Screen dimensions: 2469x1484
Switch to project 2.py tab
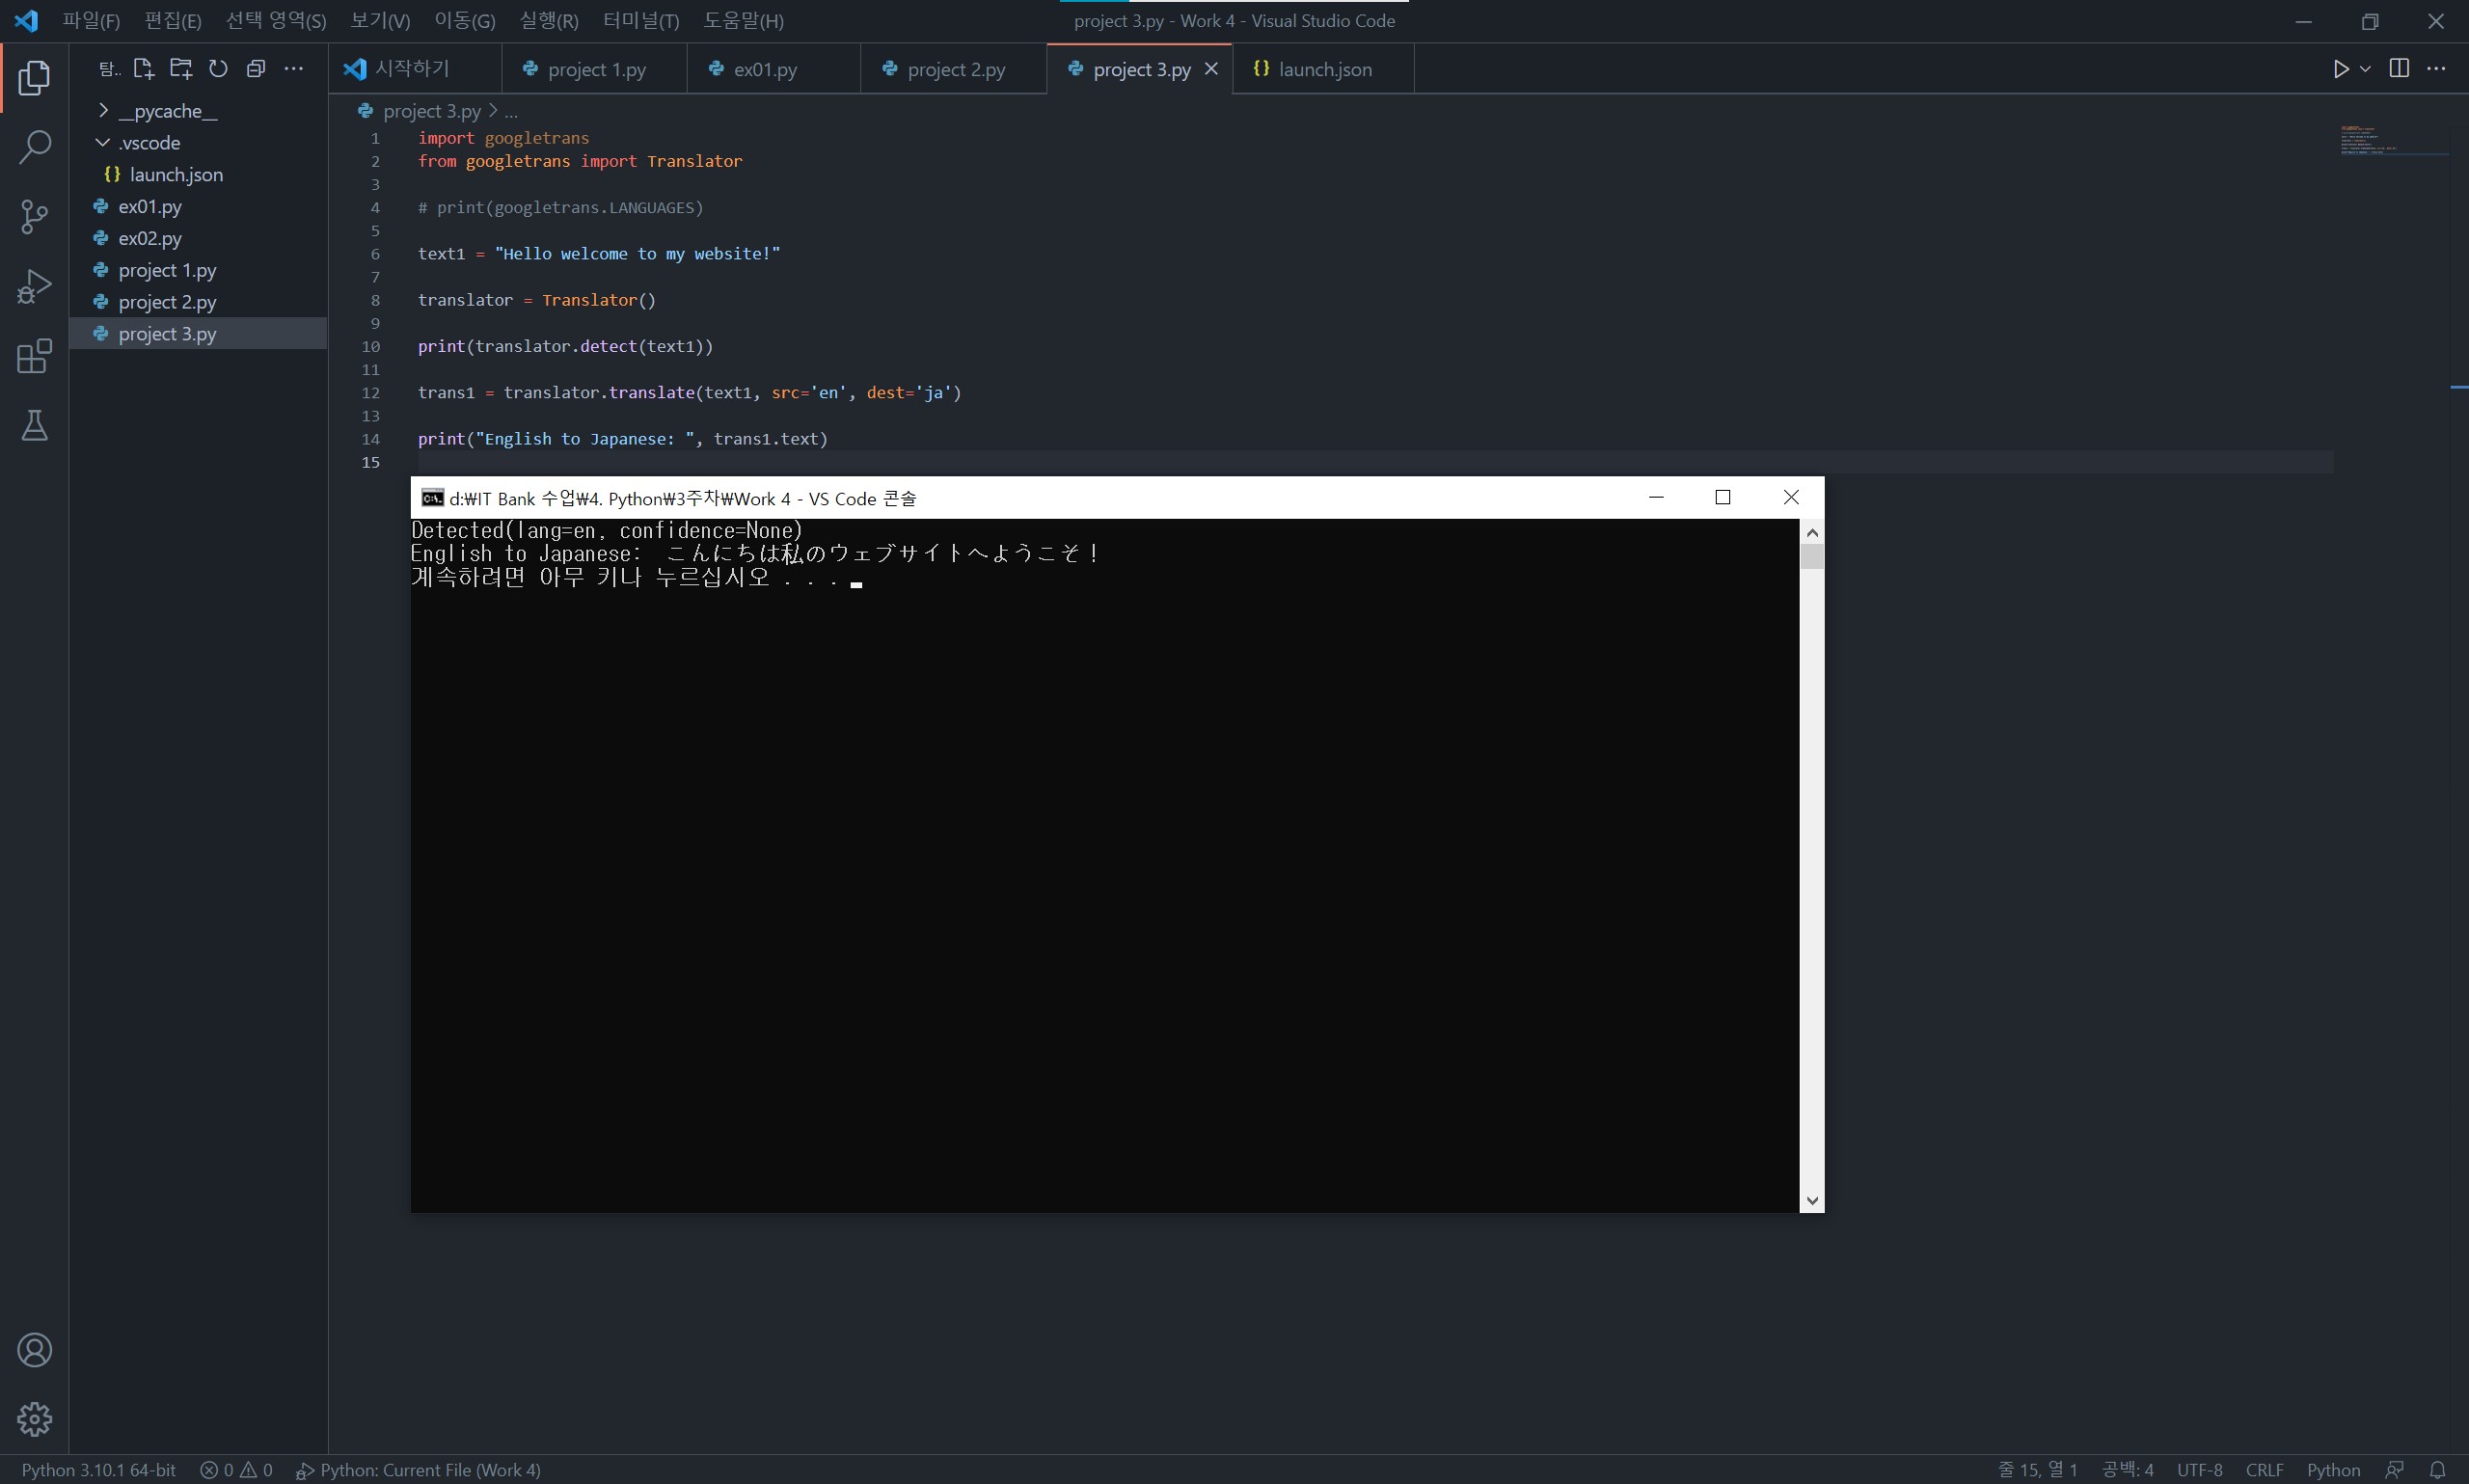click(x=955, y=69)
